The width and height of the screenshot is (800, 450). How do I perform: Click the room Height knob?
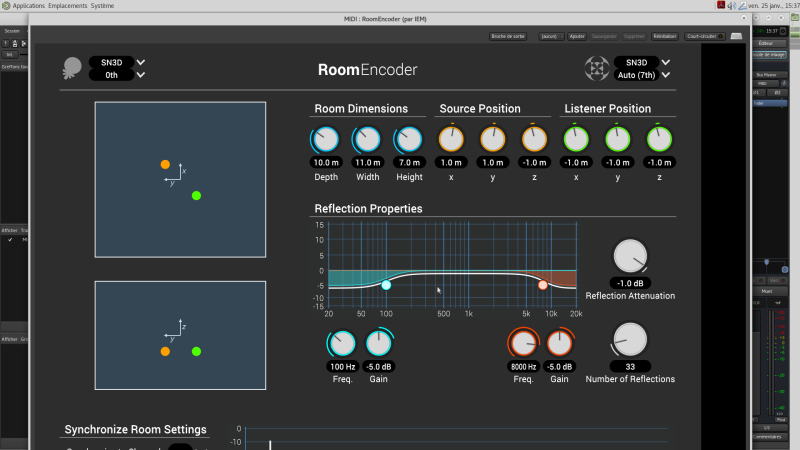409,139
